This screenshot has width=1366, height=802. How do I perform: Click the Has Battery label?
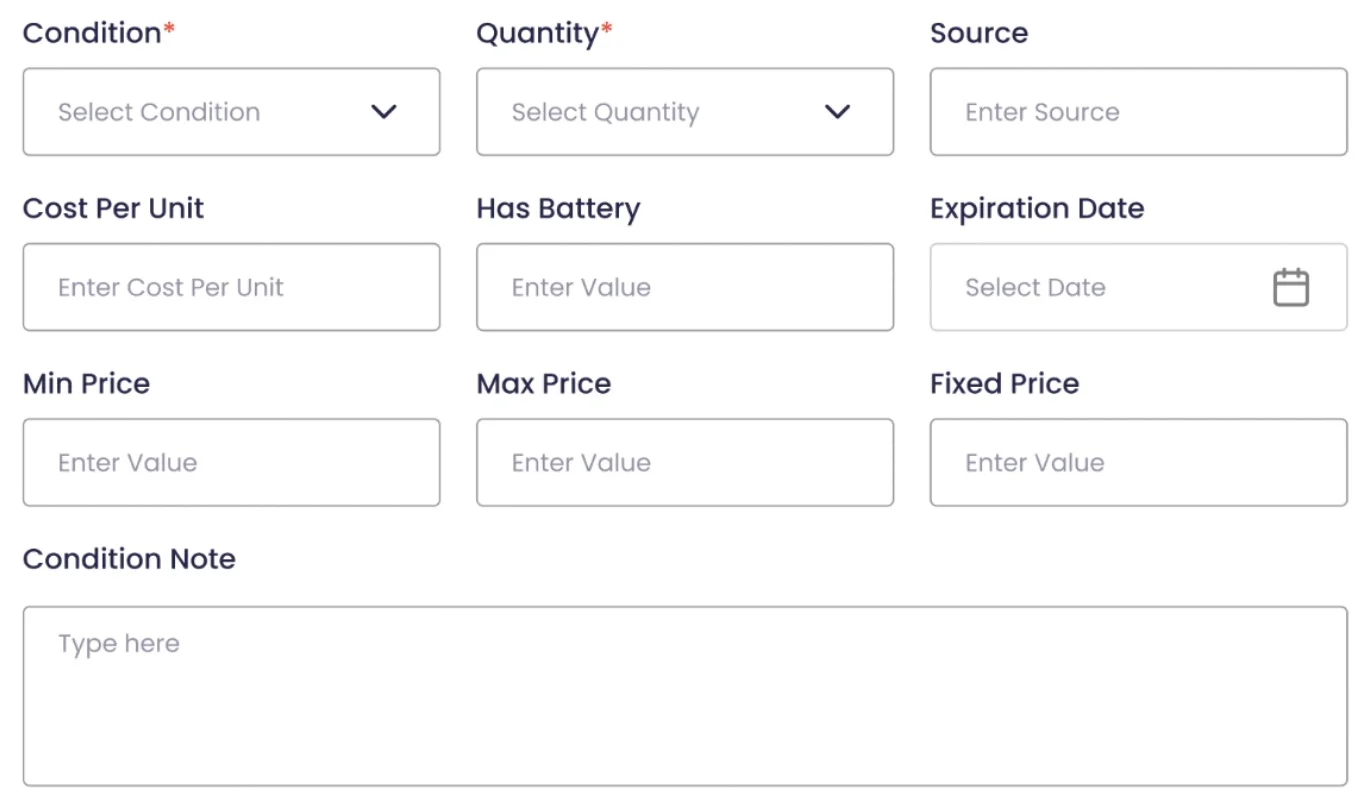coord(558,208)
